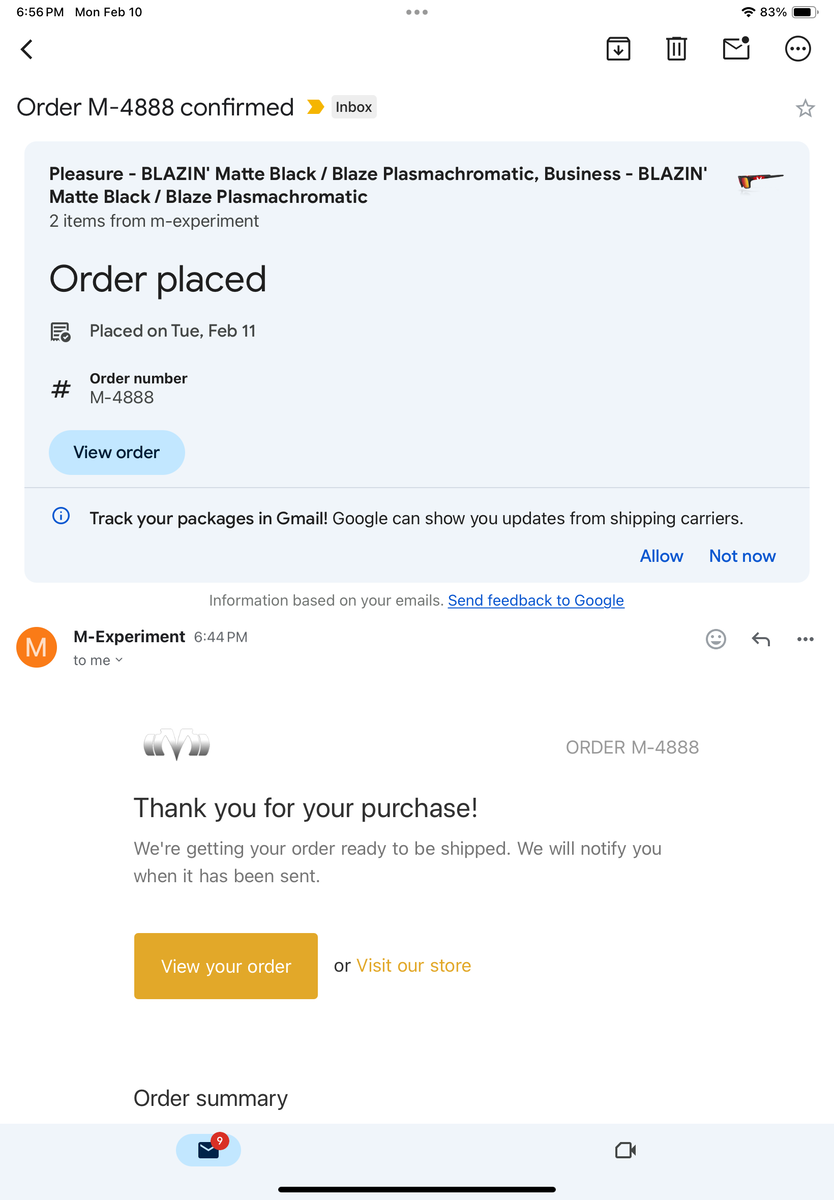Open the top-right more options menu
Viewport: 834px width, 1200px height.
point(798,48)
